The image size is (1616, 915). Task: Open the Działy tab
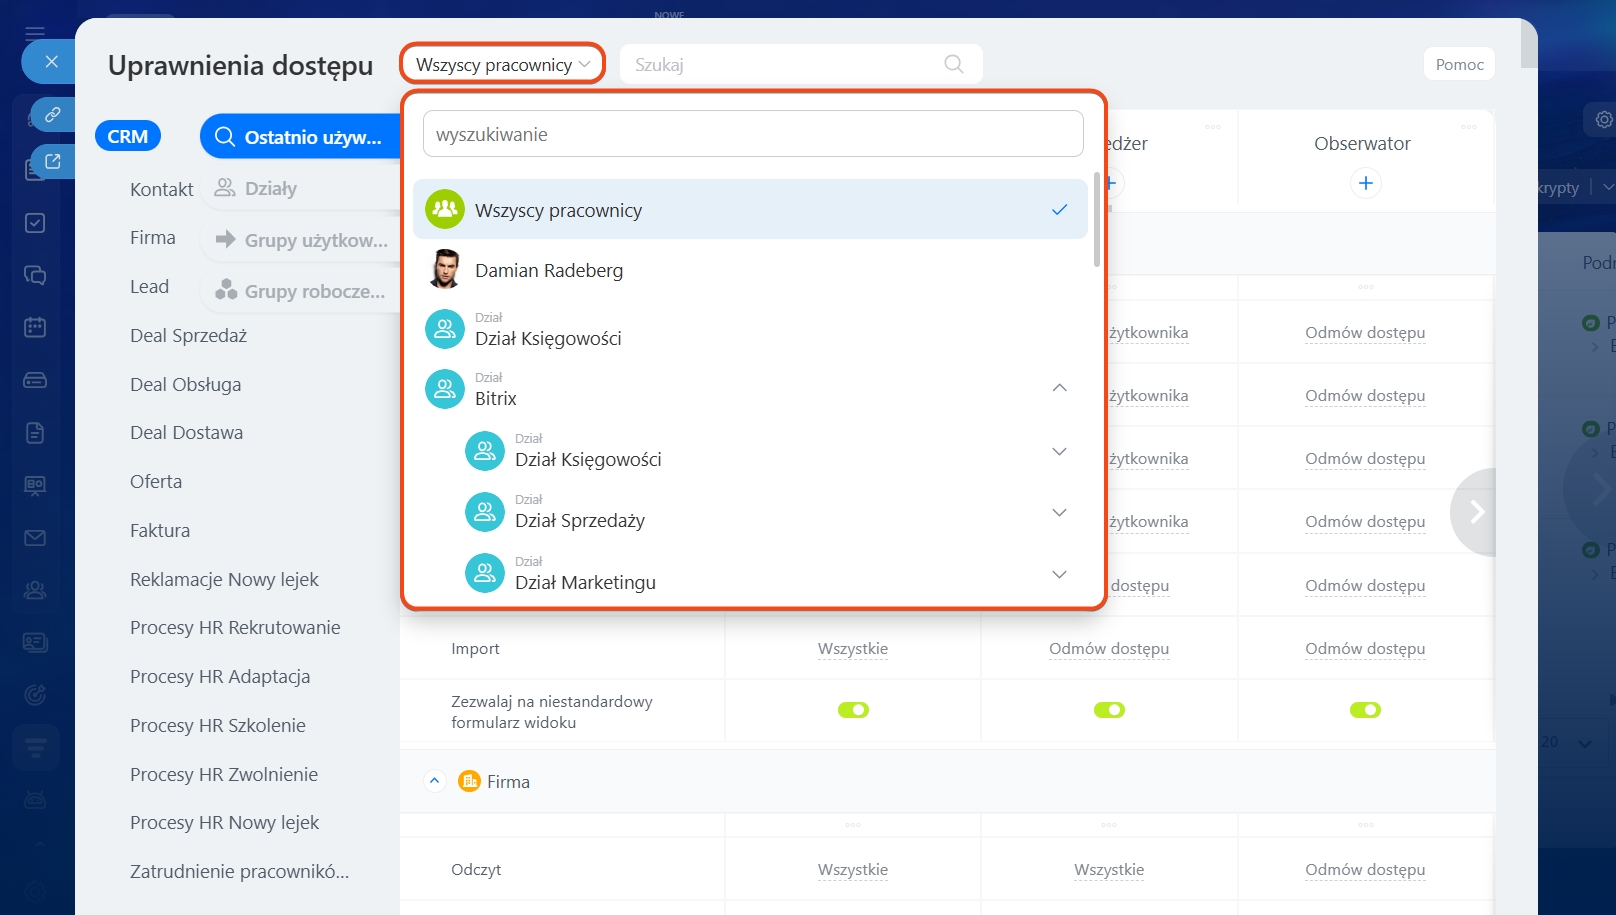(x=270, y=188)
